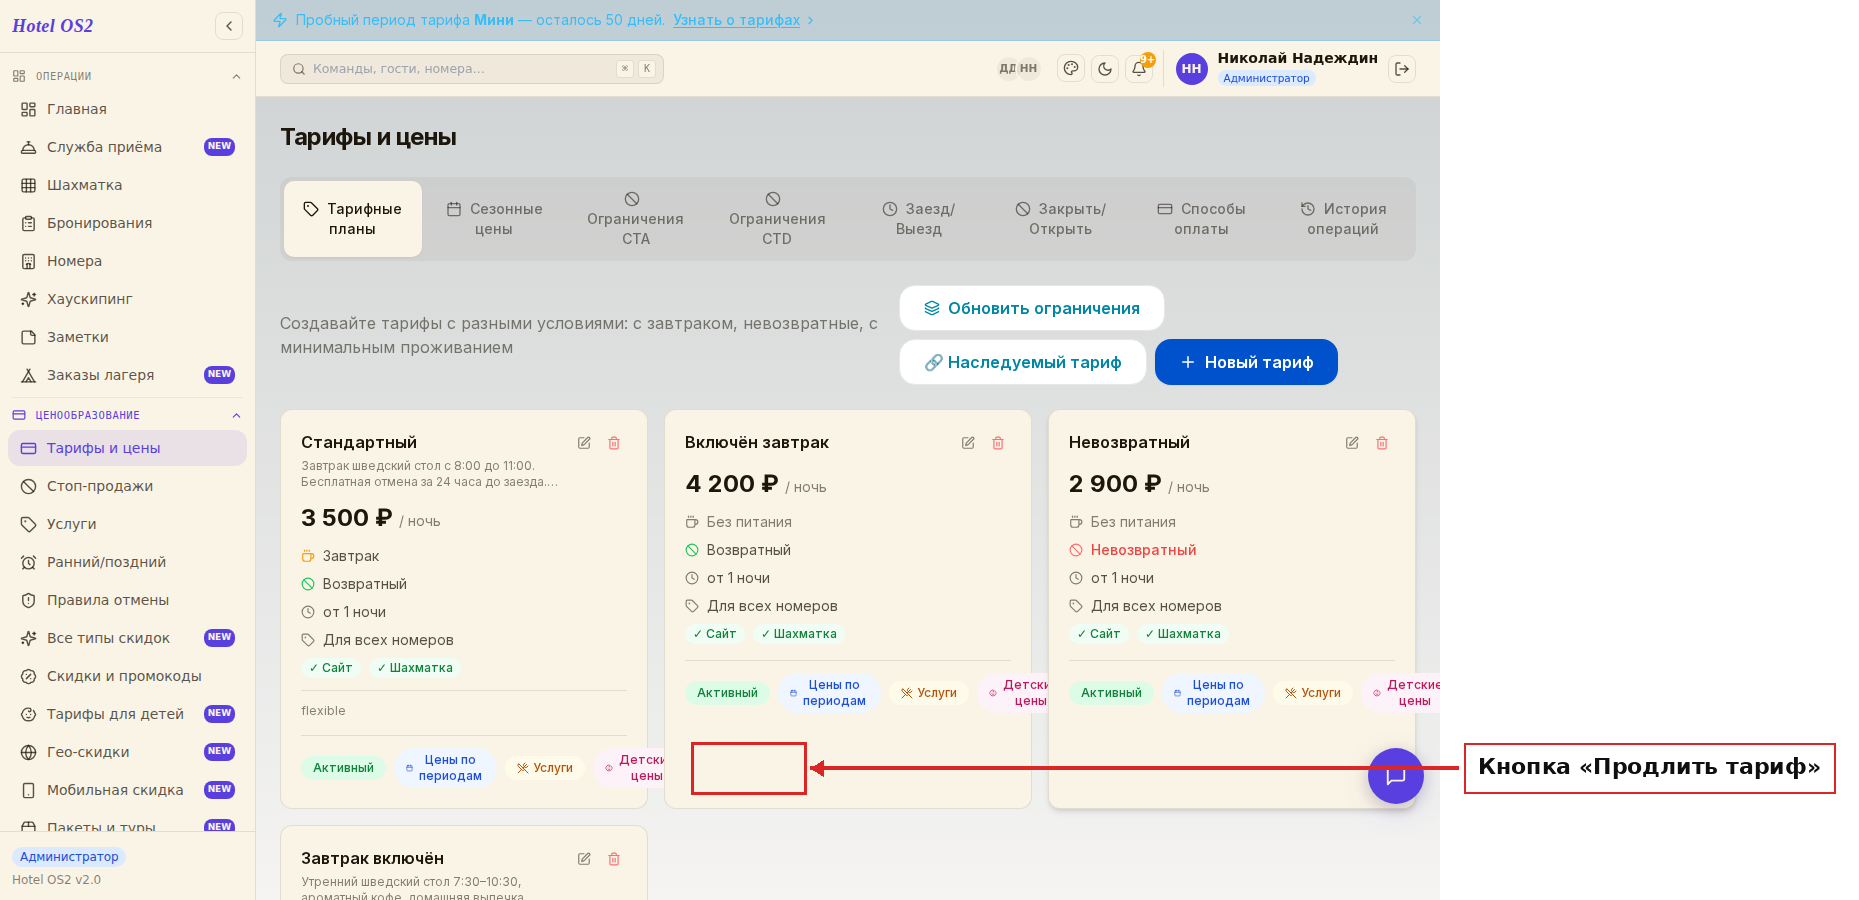Toggle dark mode with moon icon
1859x900 pixels.
(1105, 69)
